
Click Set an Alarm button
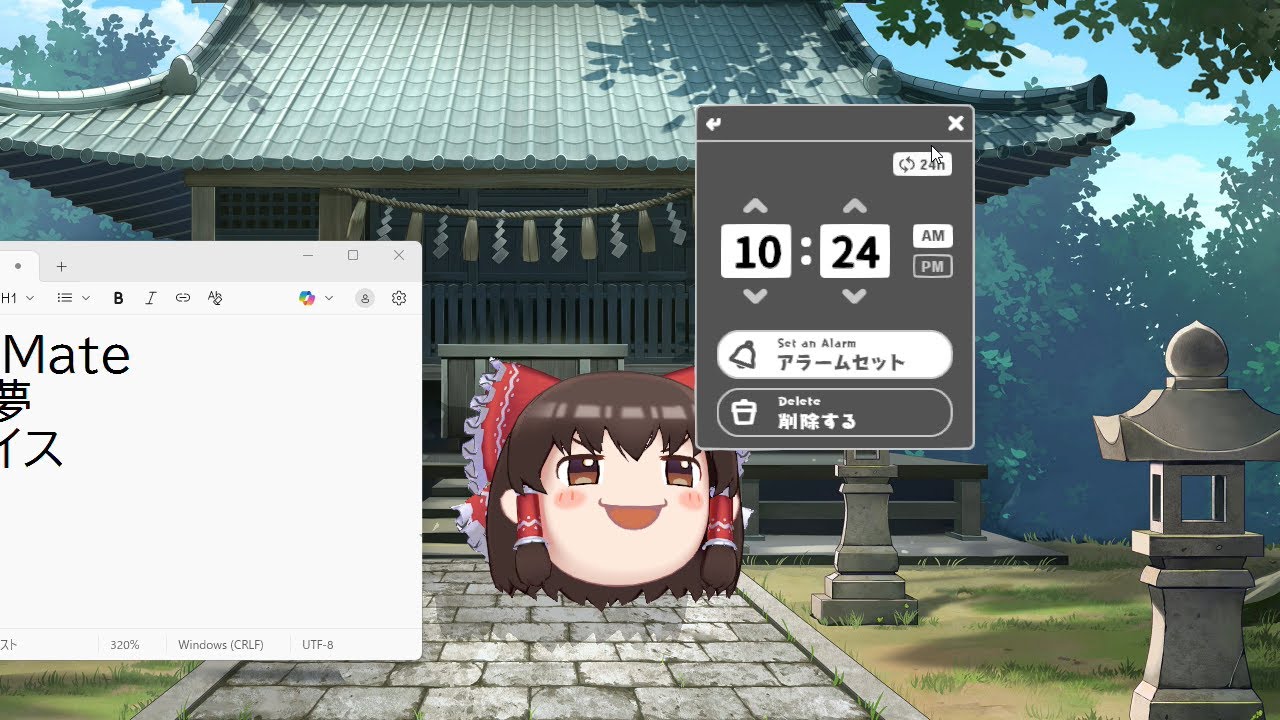(x=835, y=354)
